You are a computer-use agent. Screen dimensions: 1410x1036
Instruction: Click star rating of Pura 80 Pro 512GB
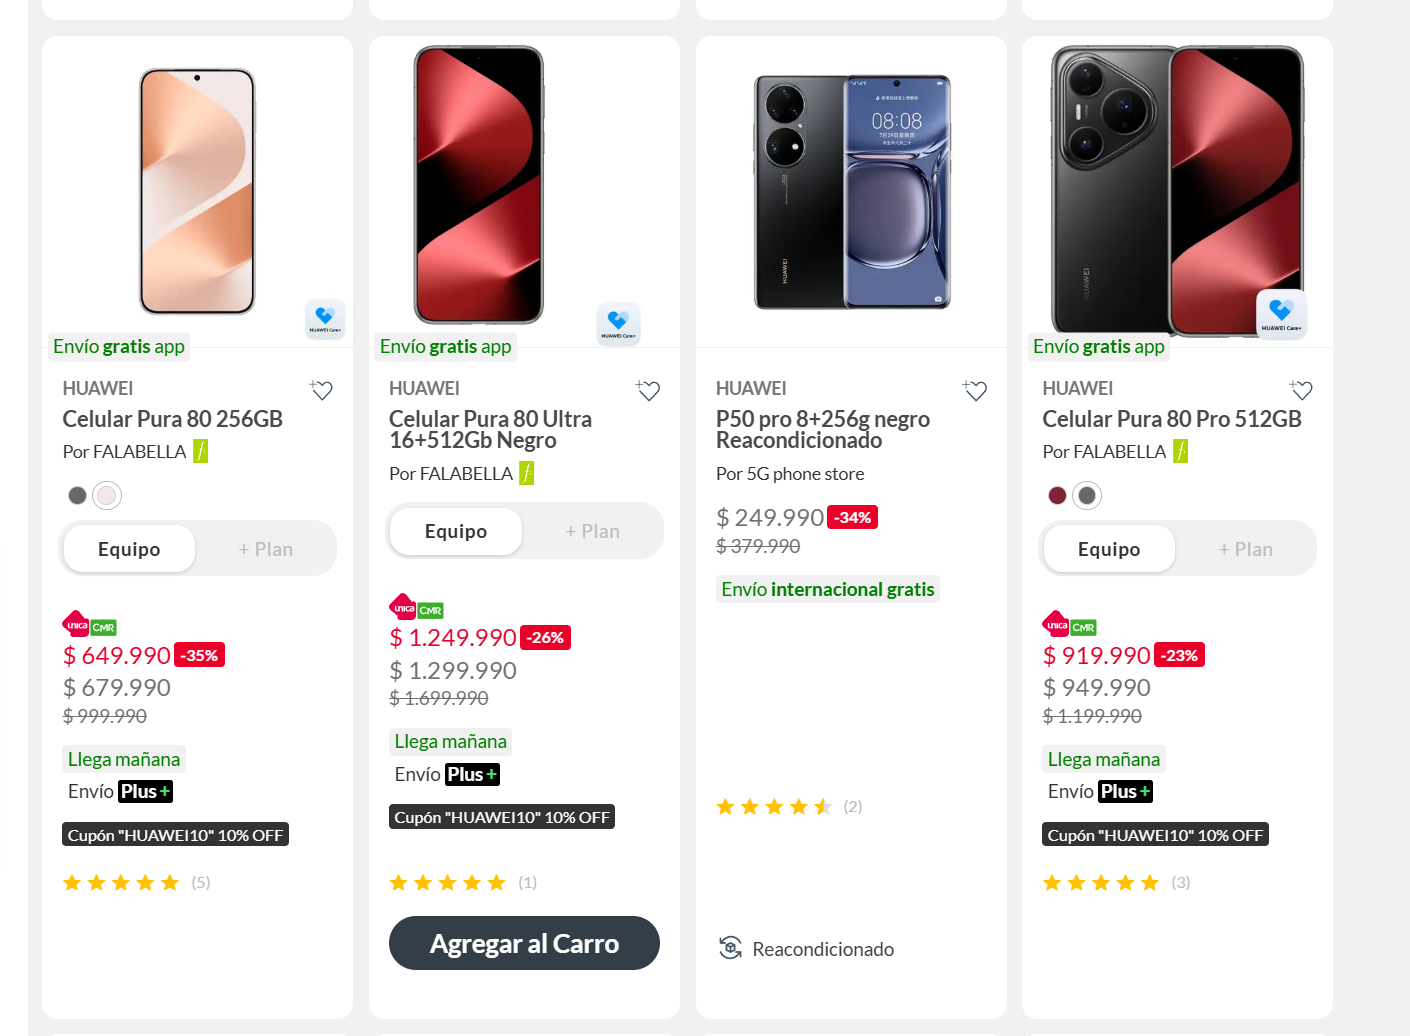click(1100, 882)
